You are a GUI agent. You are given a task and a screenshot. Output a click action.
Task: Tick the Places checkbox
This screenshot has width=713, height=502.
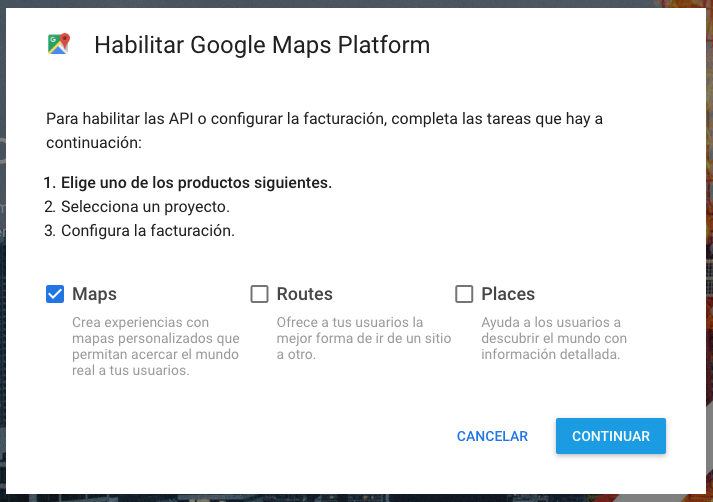(464, 294)
